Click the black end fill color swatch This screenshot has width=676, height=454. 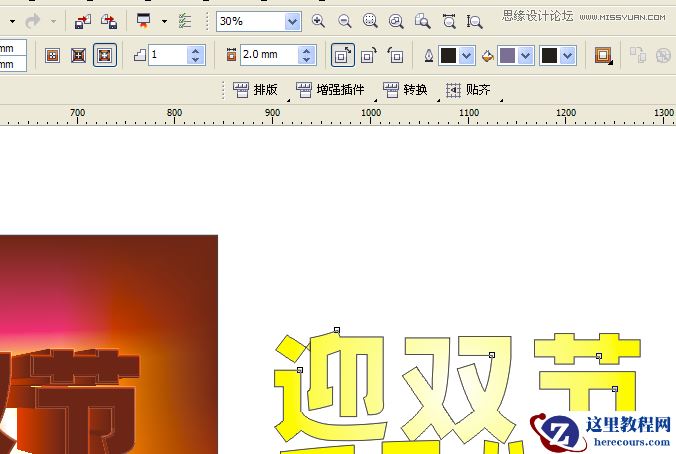pyautogui.click(x=549, y=55)
